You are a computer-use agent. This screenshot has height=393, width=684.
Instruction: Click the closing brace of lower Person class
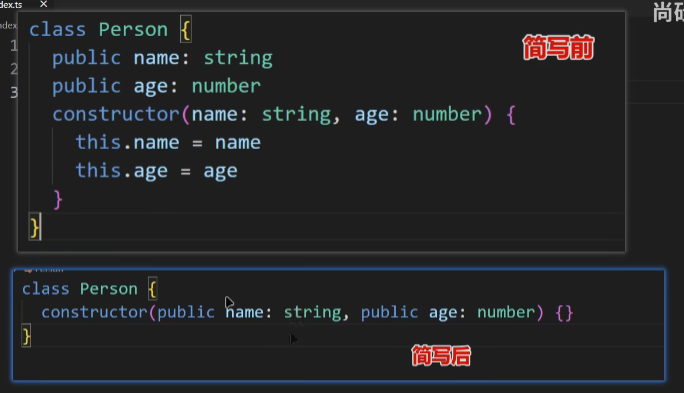pos(26,336)
